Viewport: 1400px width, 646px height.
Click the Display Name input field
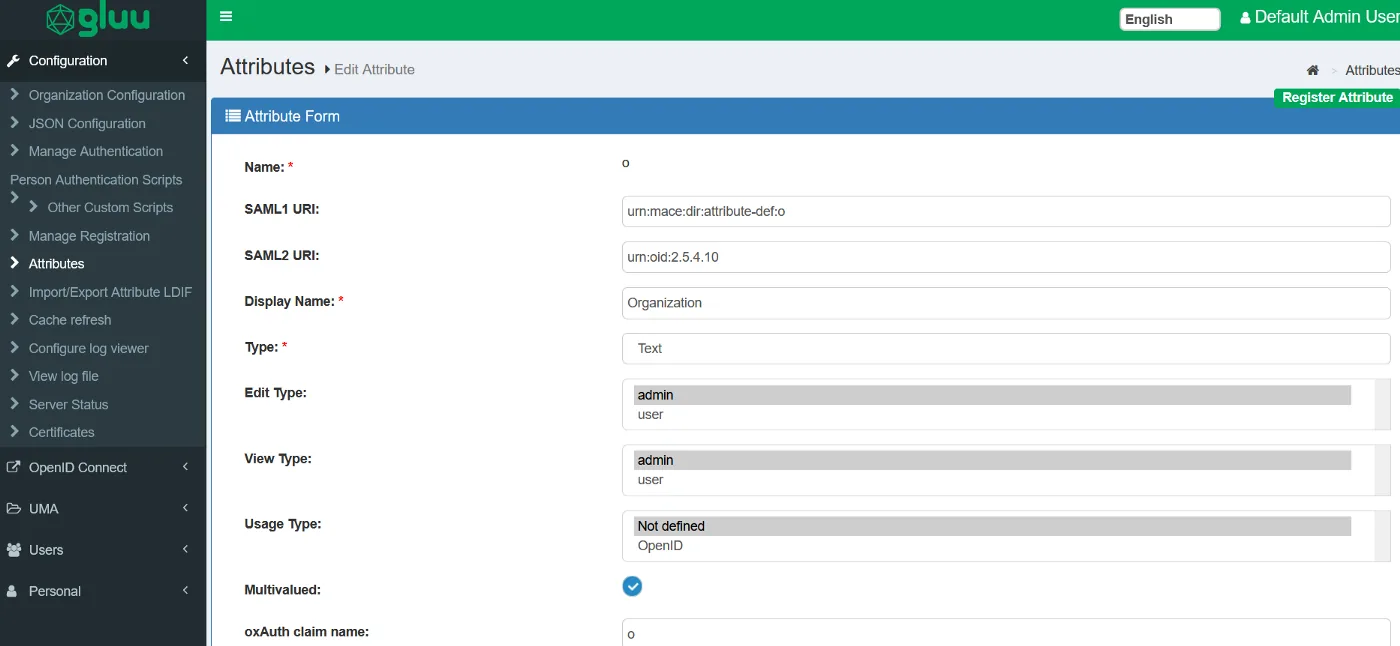1006,303
